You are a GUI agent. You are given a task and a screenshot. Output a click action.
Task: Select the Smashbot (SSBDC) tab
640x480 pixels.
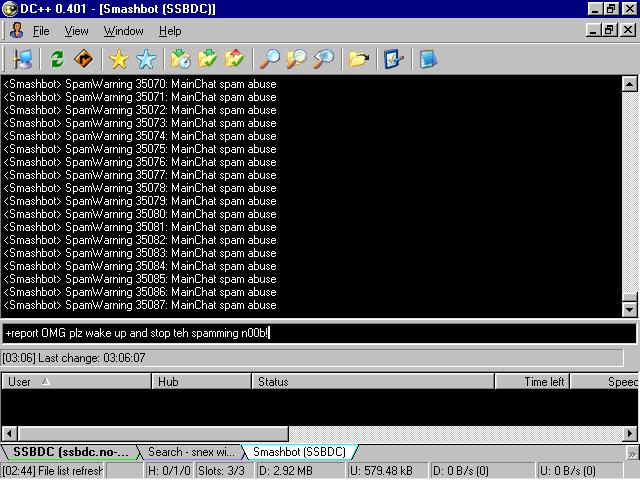[x=300, y=452]
